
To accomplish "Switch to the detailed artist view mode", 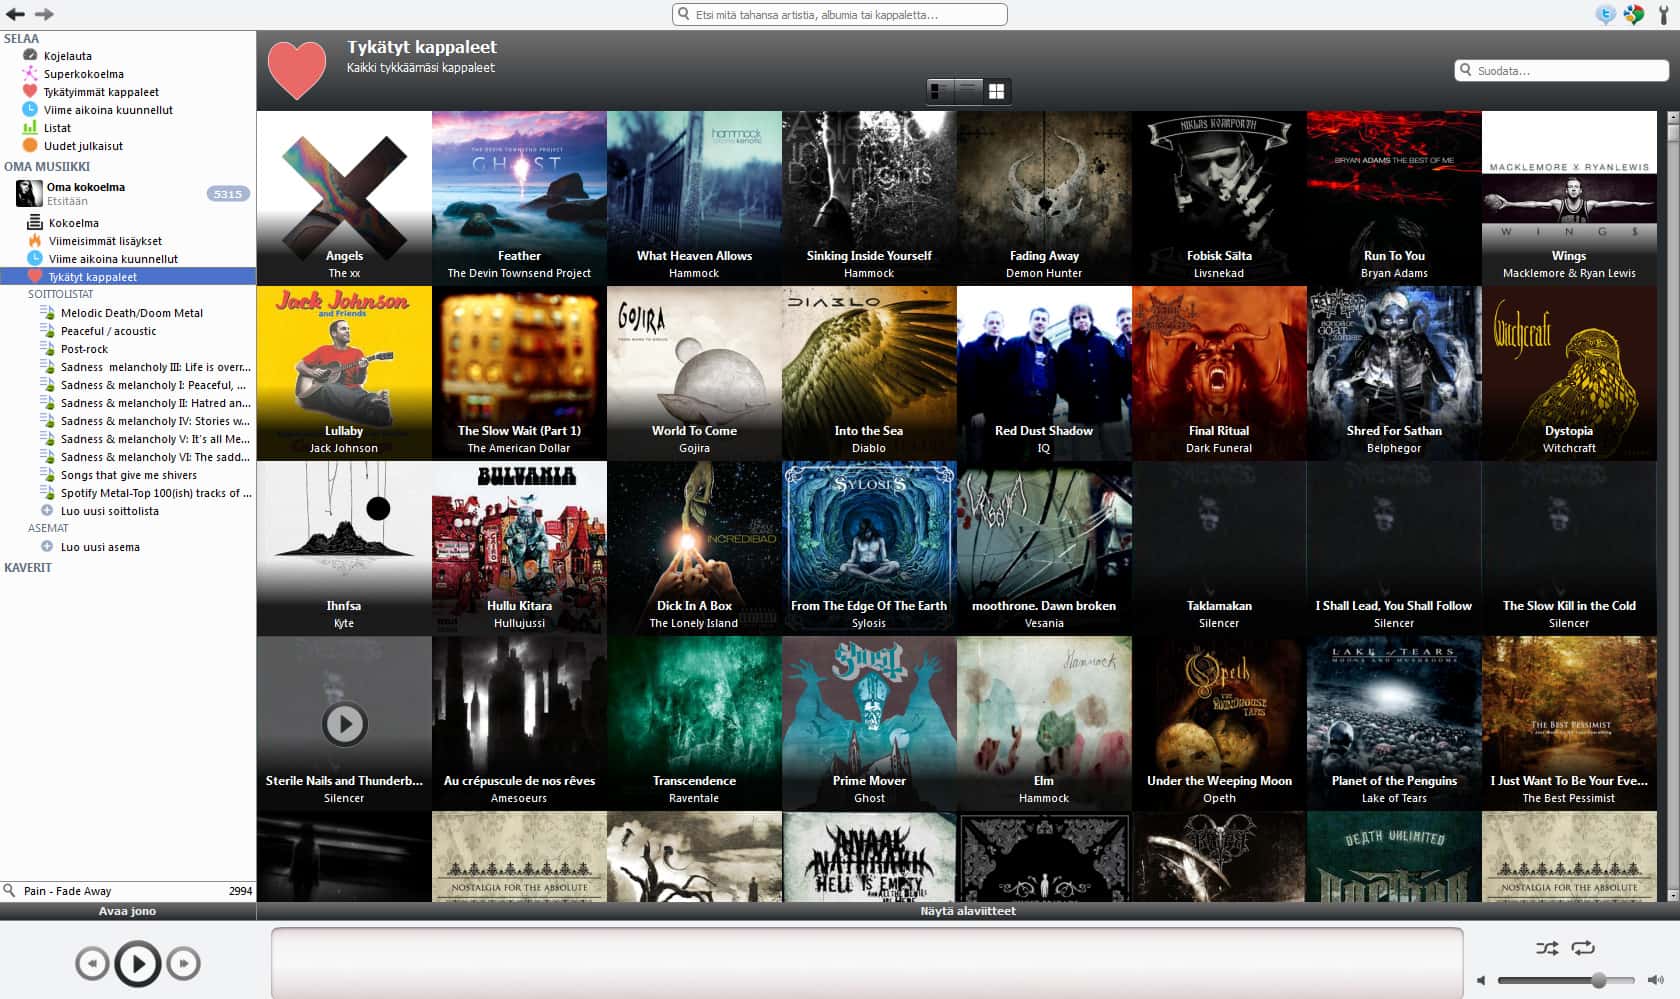I will (941, 91).
